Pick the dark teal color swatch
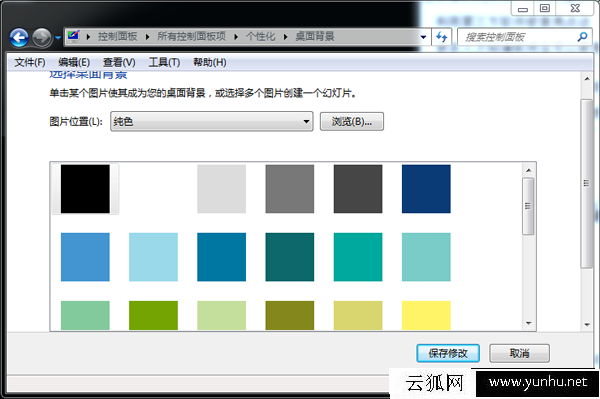 290,257
